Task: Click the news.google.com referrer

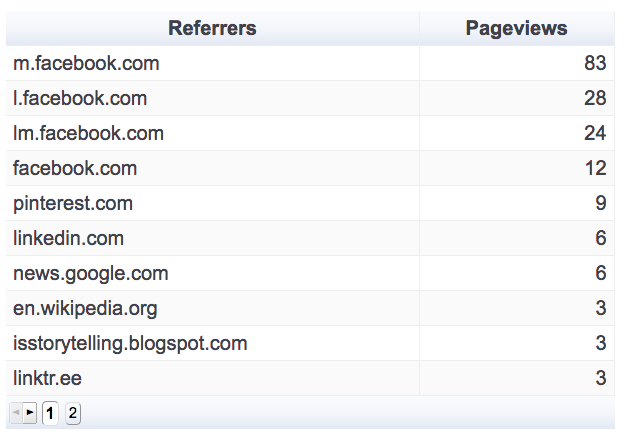Action: tap(91, 273)
